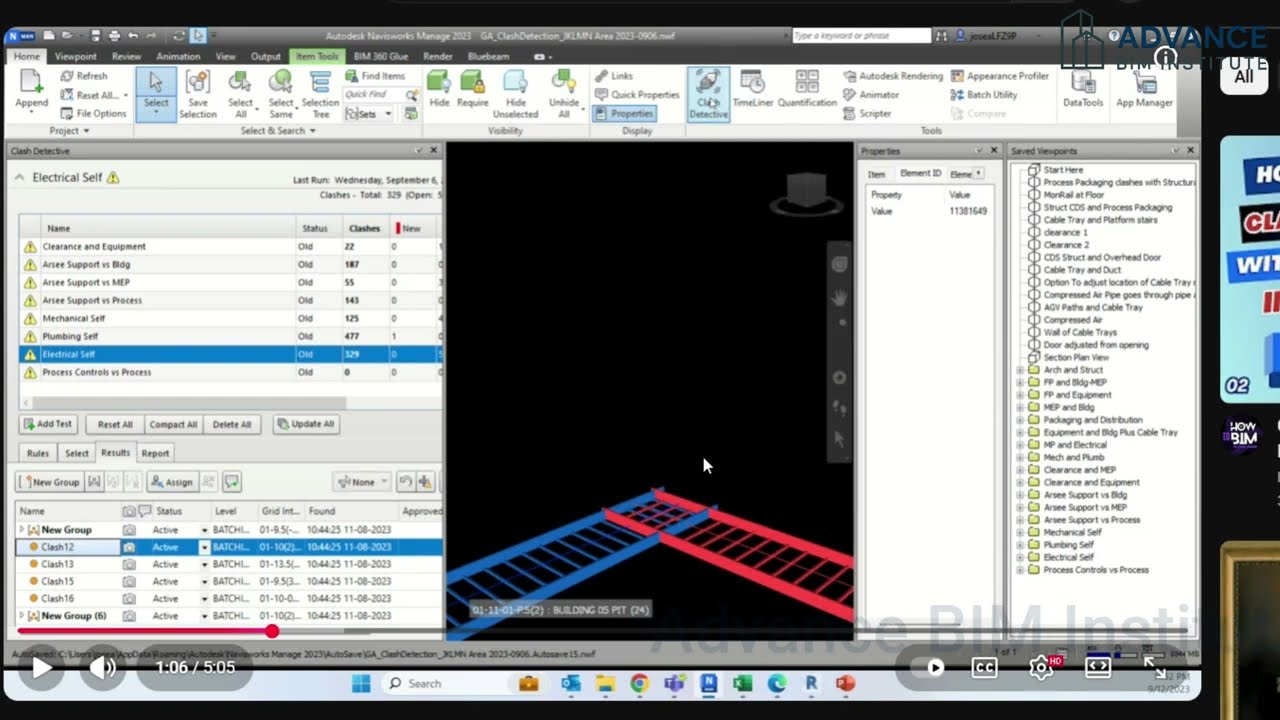The image size is (1280, 720).
Task: Expand the Arch and Struct viewpoint folder
Action: point(1020,370)
